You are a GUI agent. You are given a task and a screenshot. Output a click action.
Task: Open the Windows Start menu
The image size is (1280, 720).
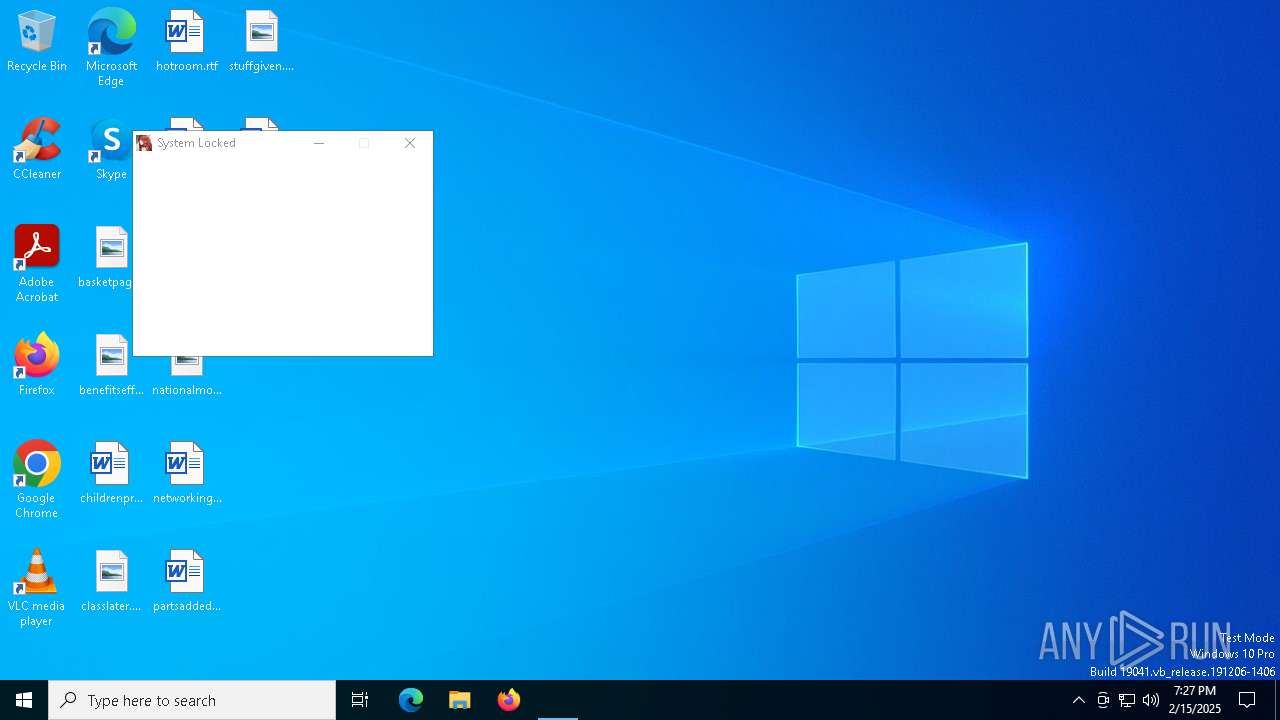(x=24, y=700)
